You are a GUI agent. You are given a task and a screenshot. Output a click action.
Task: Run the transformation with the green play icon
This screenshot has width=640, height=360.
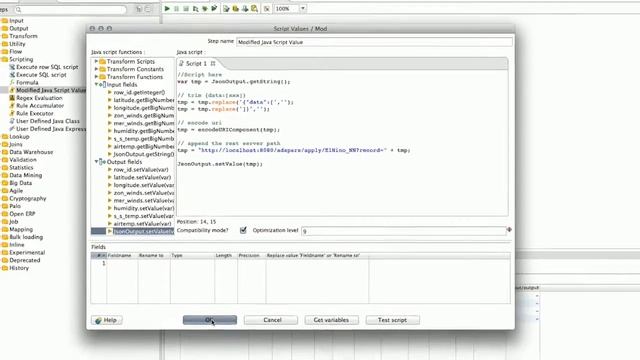pos(167,8)
